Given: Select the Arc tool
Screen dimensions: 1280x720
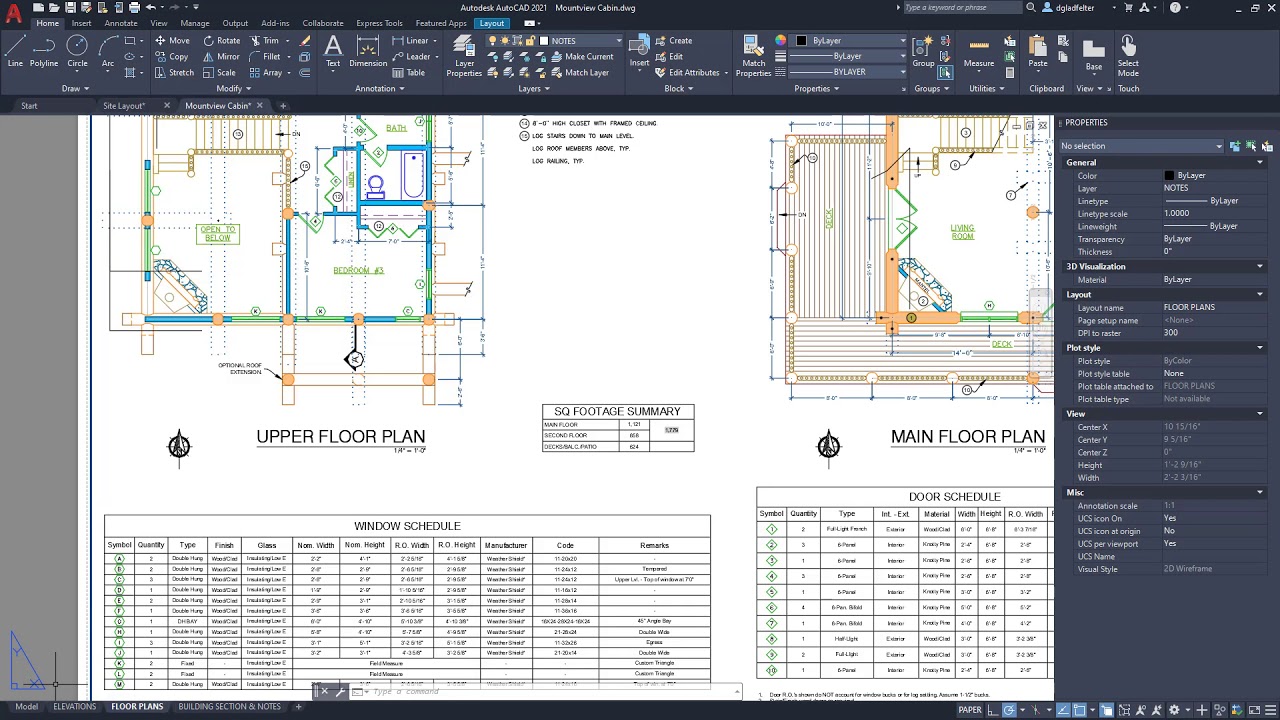Looking at the screenshot, I should click(x=108, y=51).
